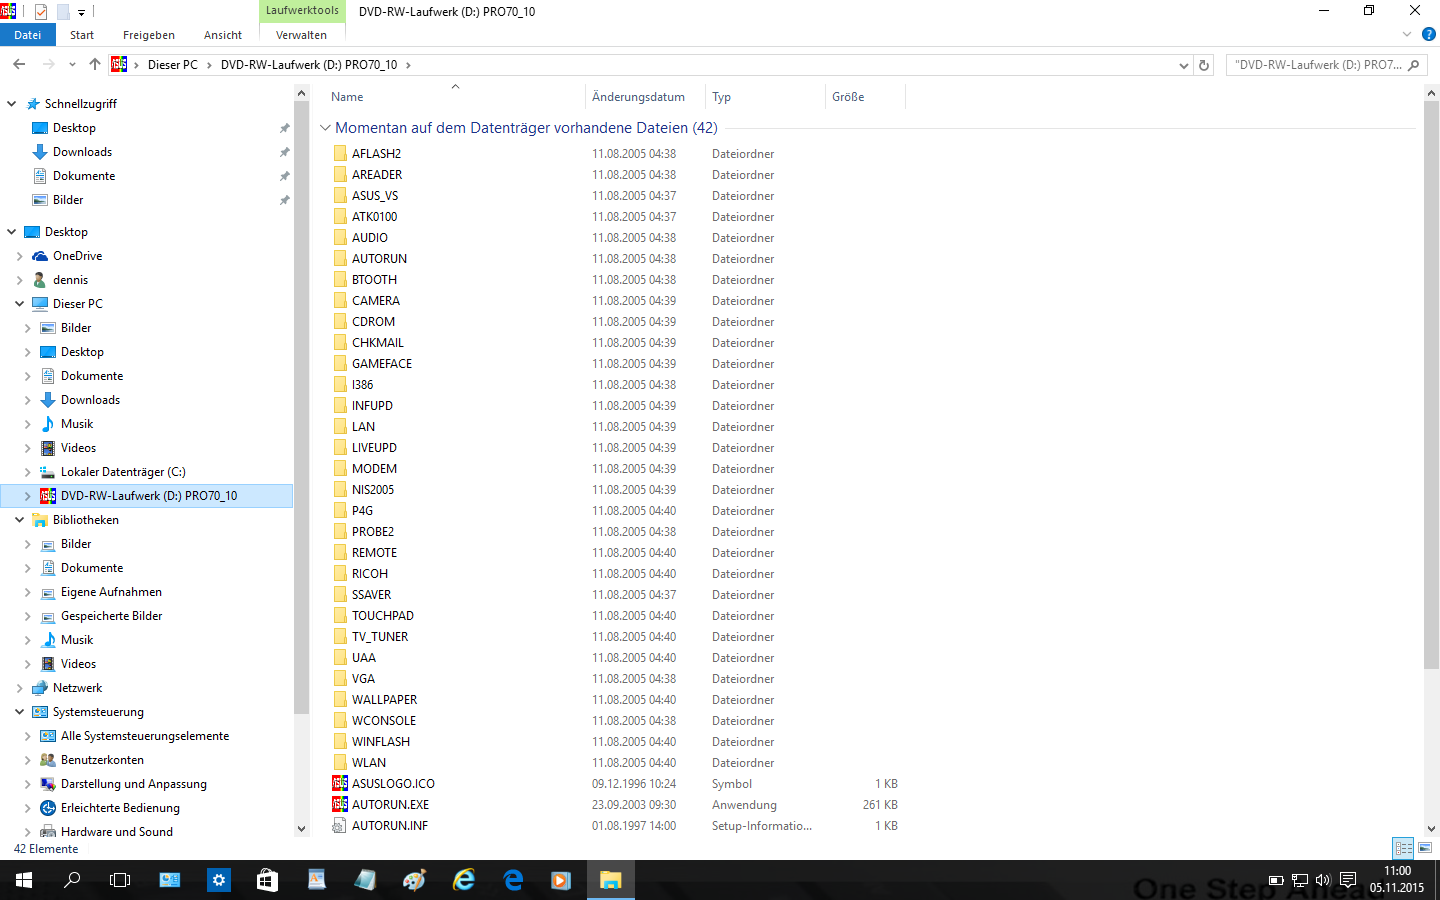Switch to large thumbnails view icon
1440x900 pixels.
tap(1425, 848)
